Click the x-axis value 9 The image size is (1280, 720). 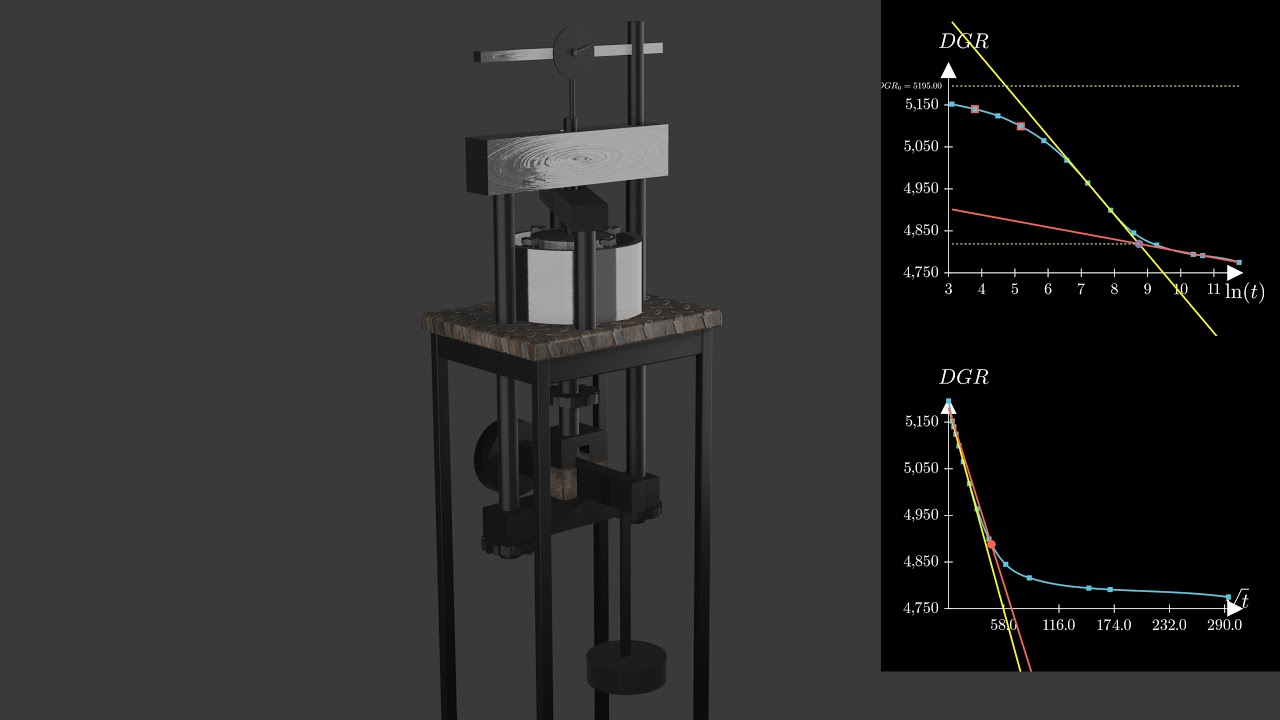(1147, 289)
